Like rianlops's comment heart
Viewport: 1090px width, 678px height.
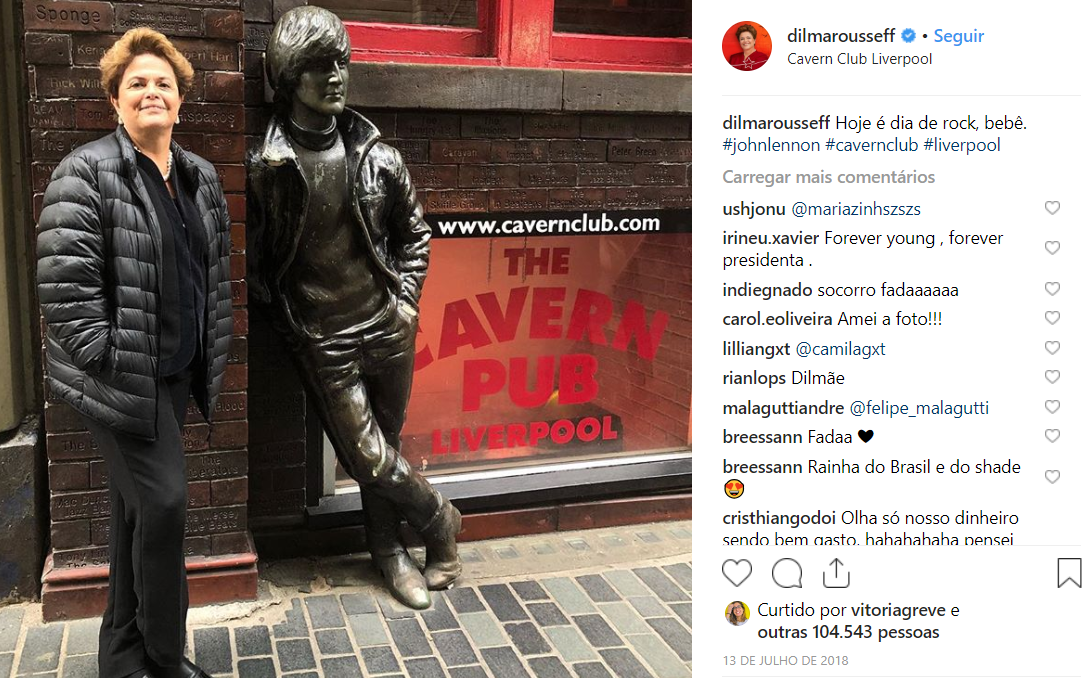pyautogui.click(x=1052, y=377)
